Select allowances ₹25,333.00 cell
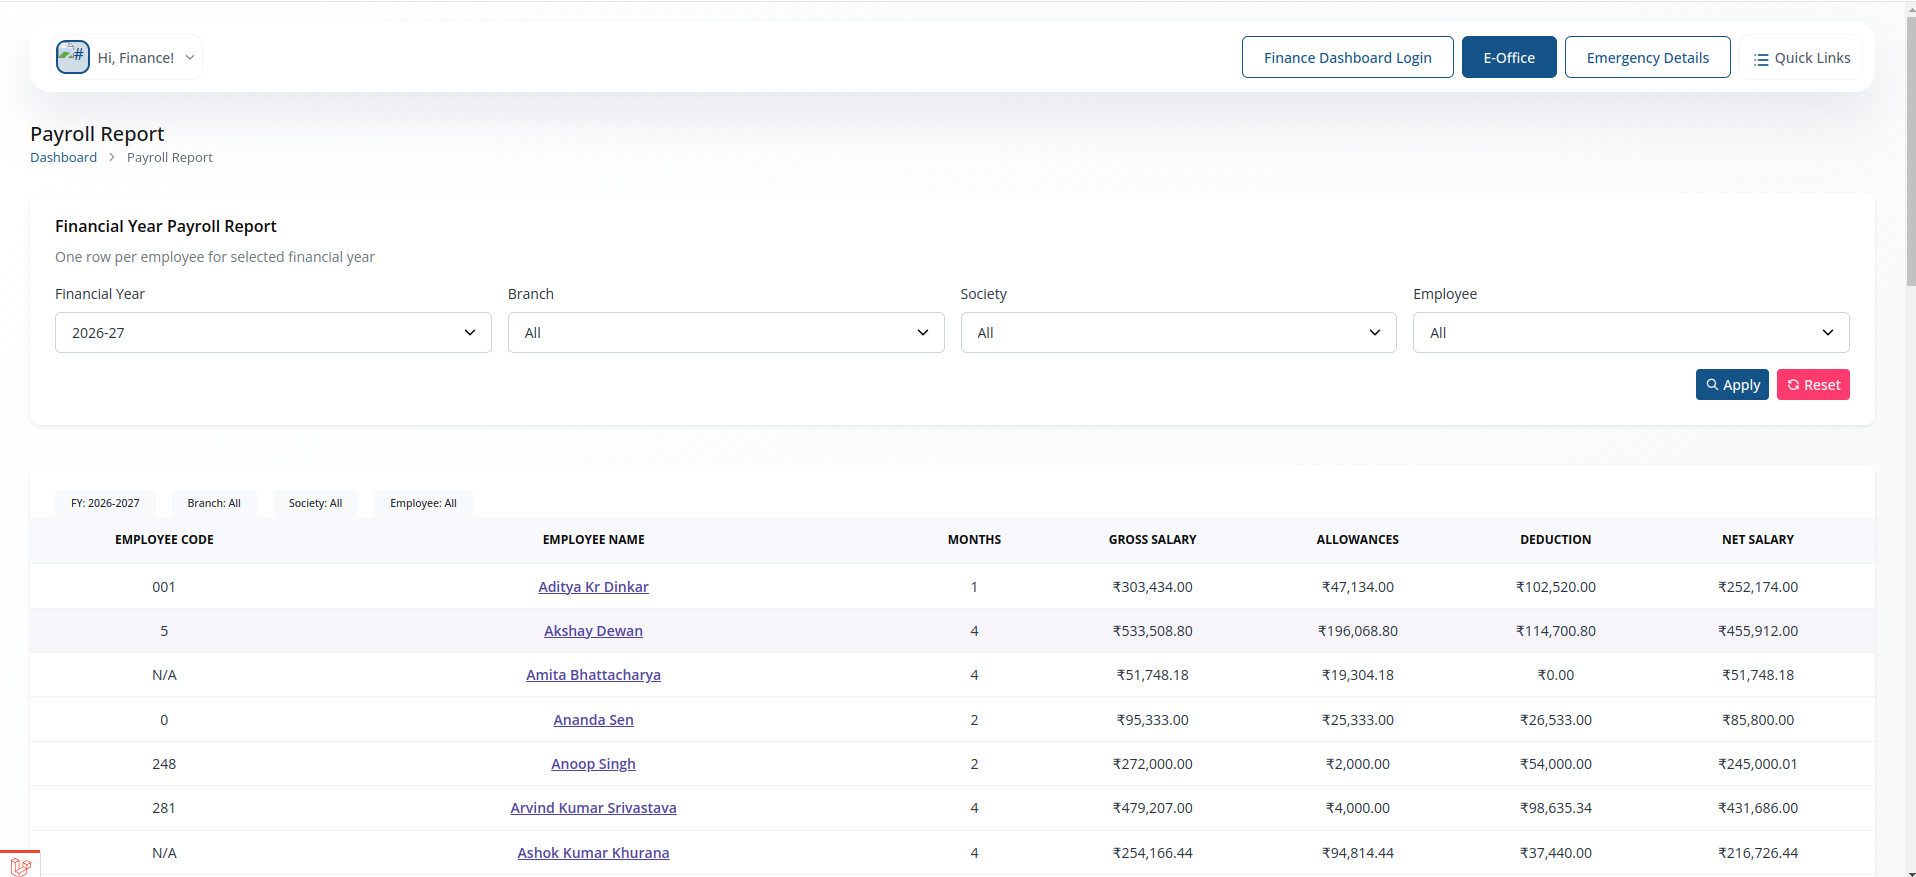 click(x=1357, y=720)
